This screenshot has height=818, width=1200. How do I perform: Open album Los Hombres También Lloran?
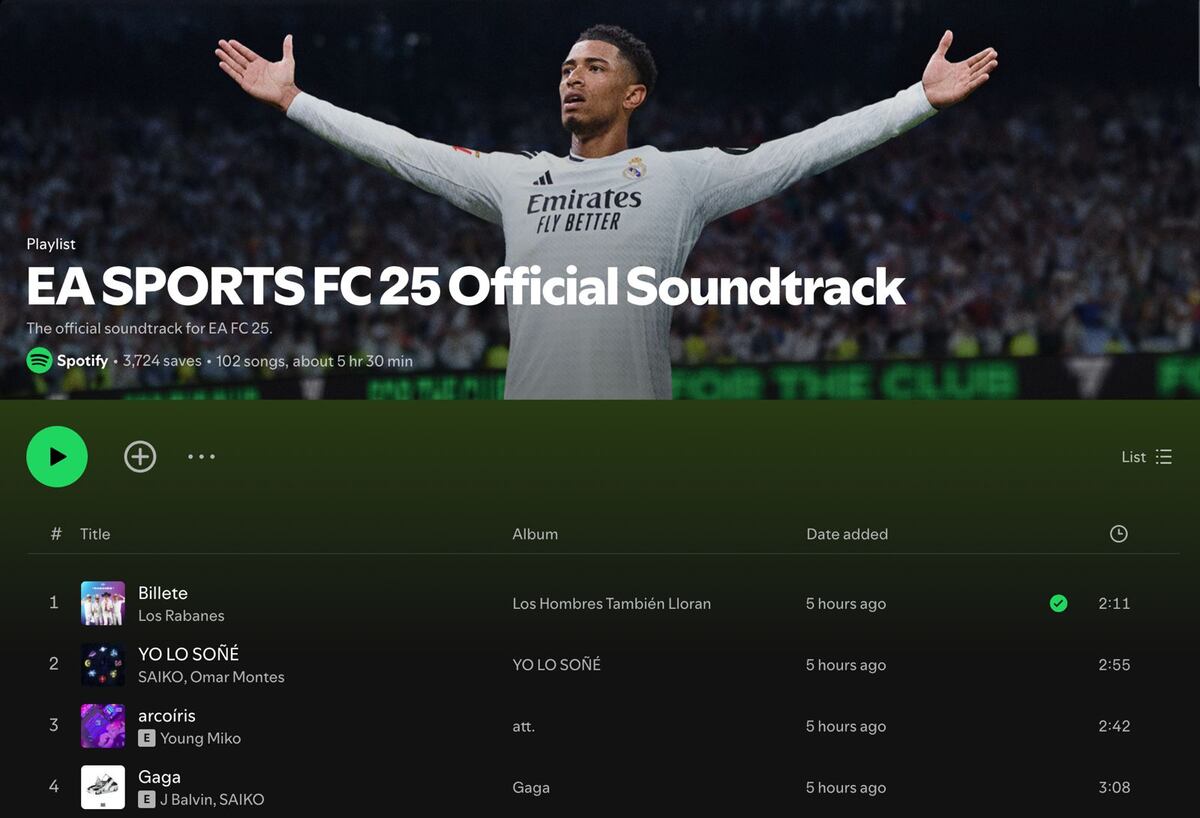pos(612,604)
